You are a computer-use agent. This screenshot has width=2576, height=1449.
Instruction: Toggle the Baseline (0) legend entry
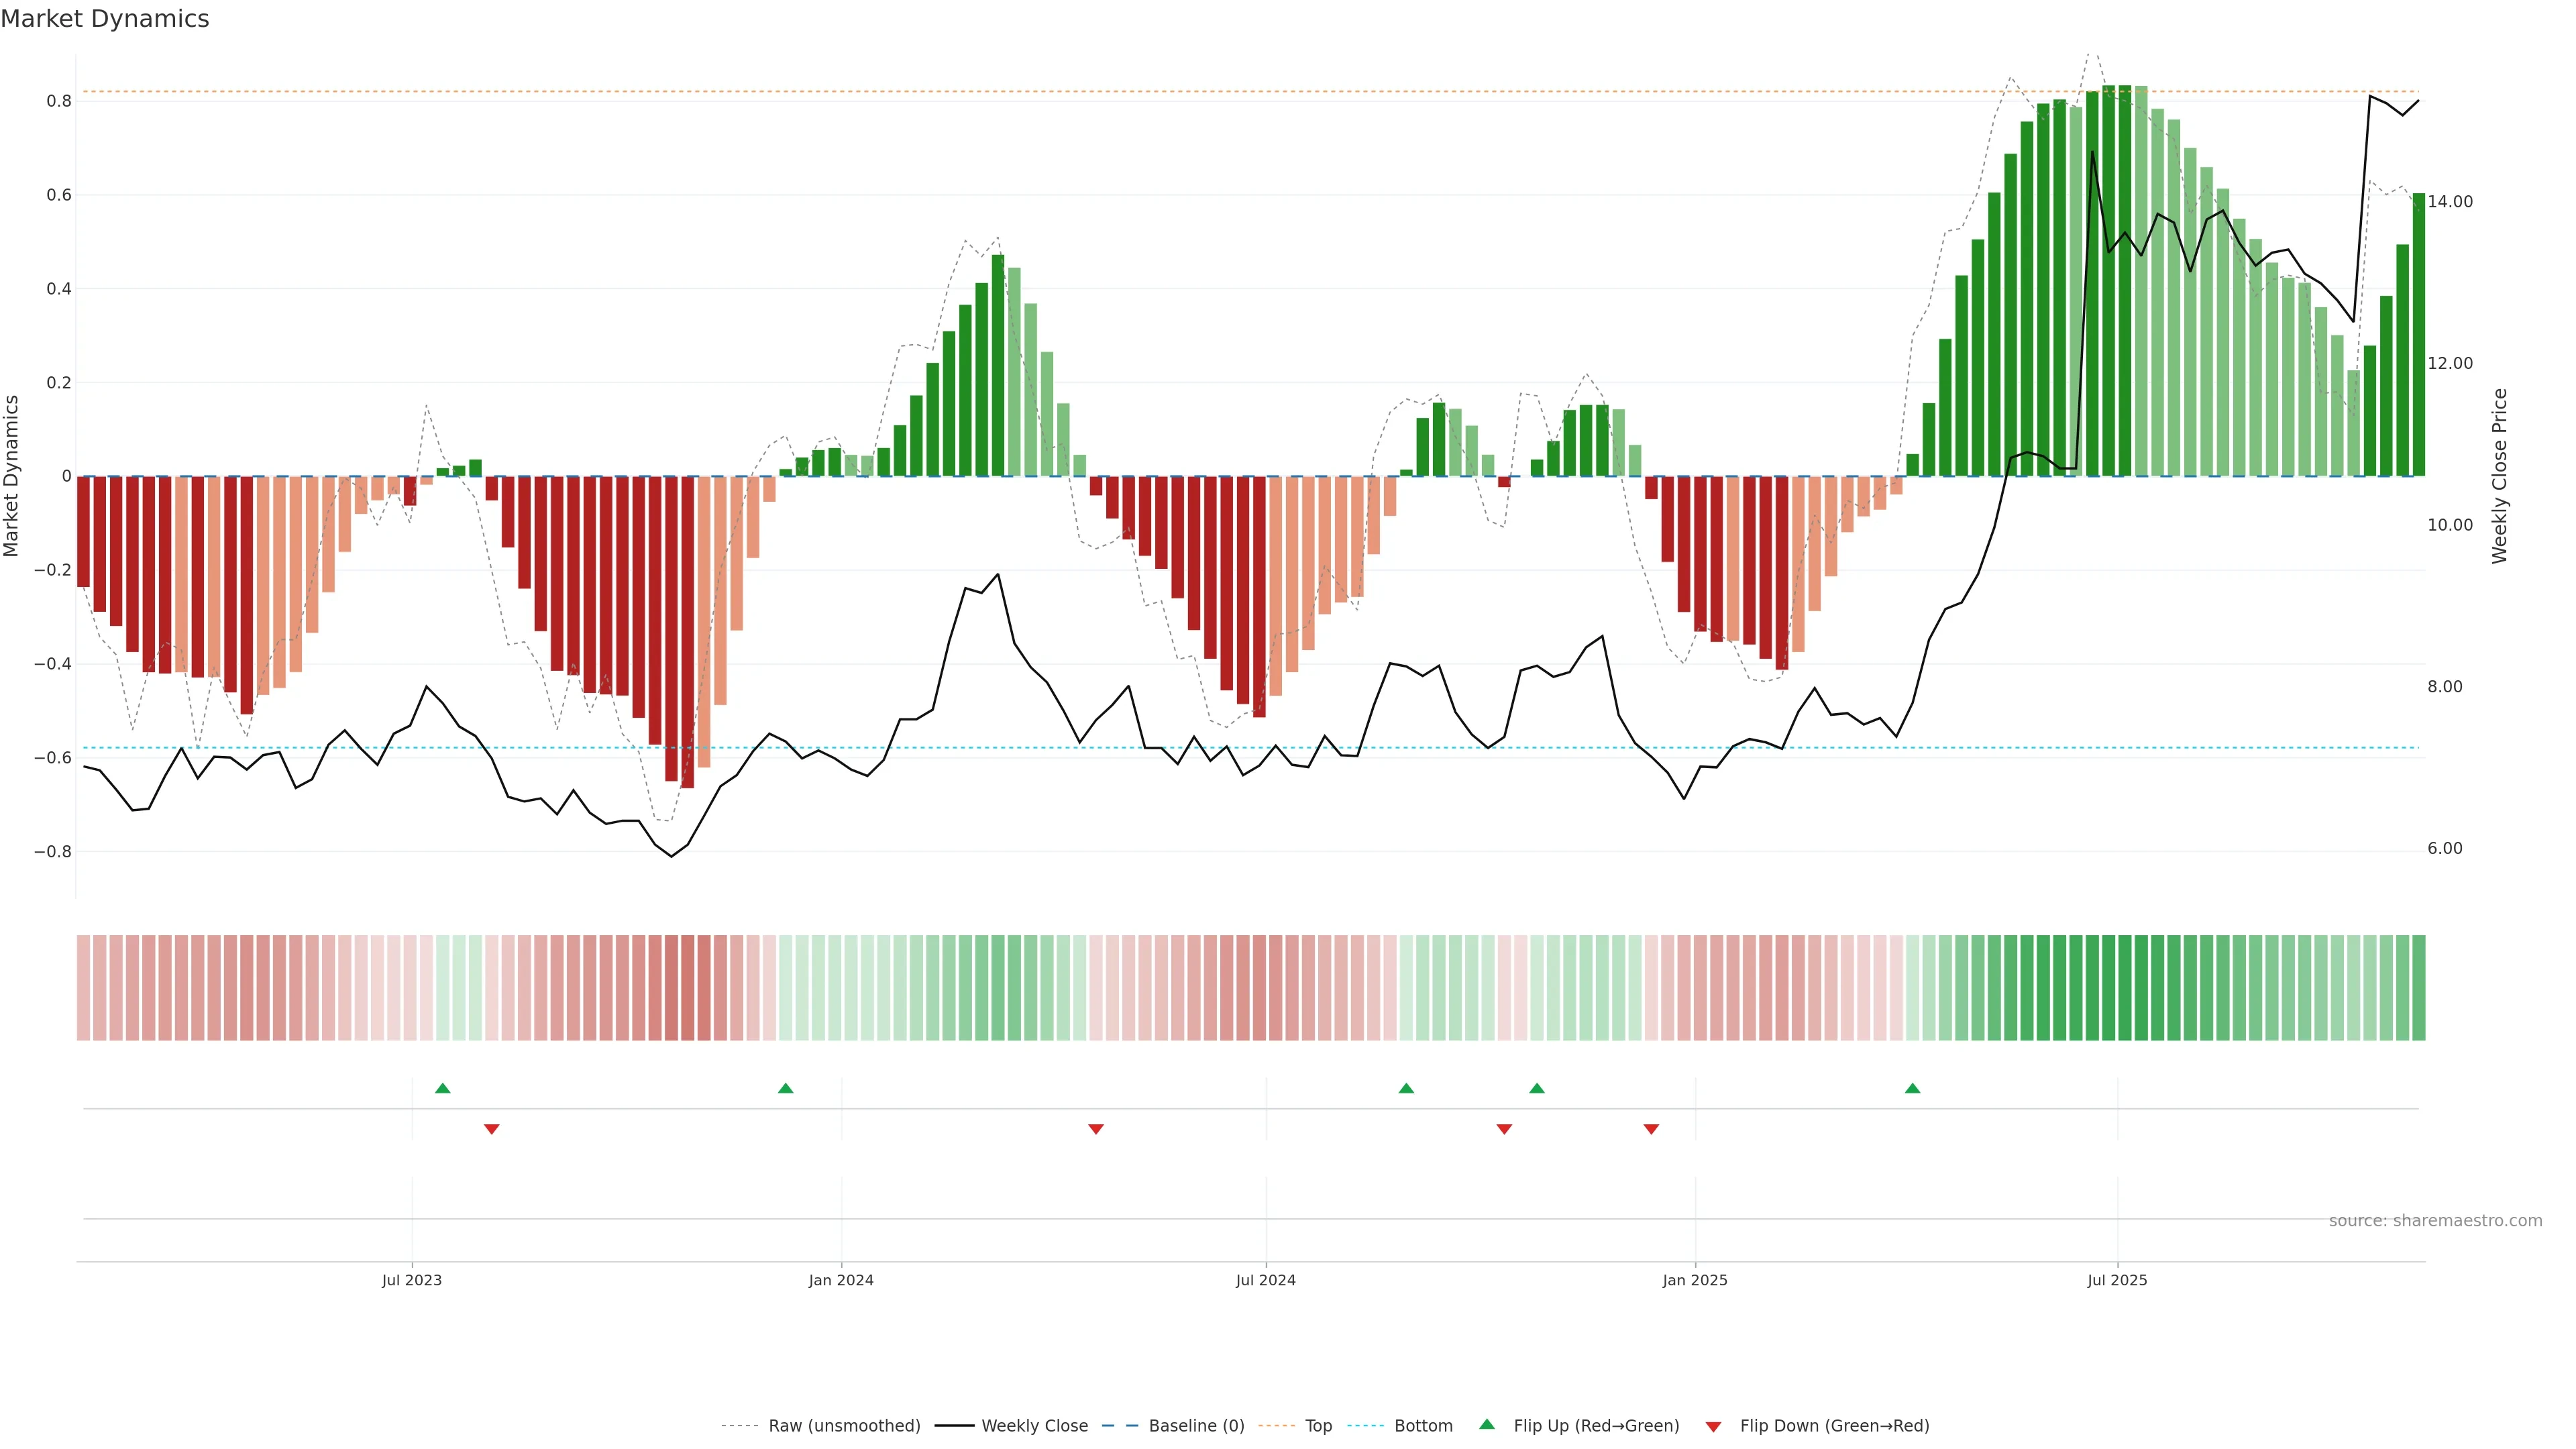point(1196,1426)
